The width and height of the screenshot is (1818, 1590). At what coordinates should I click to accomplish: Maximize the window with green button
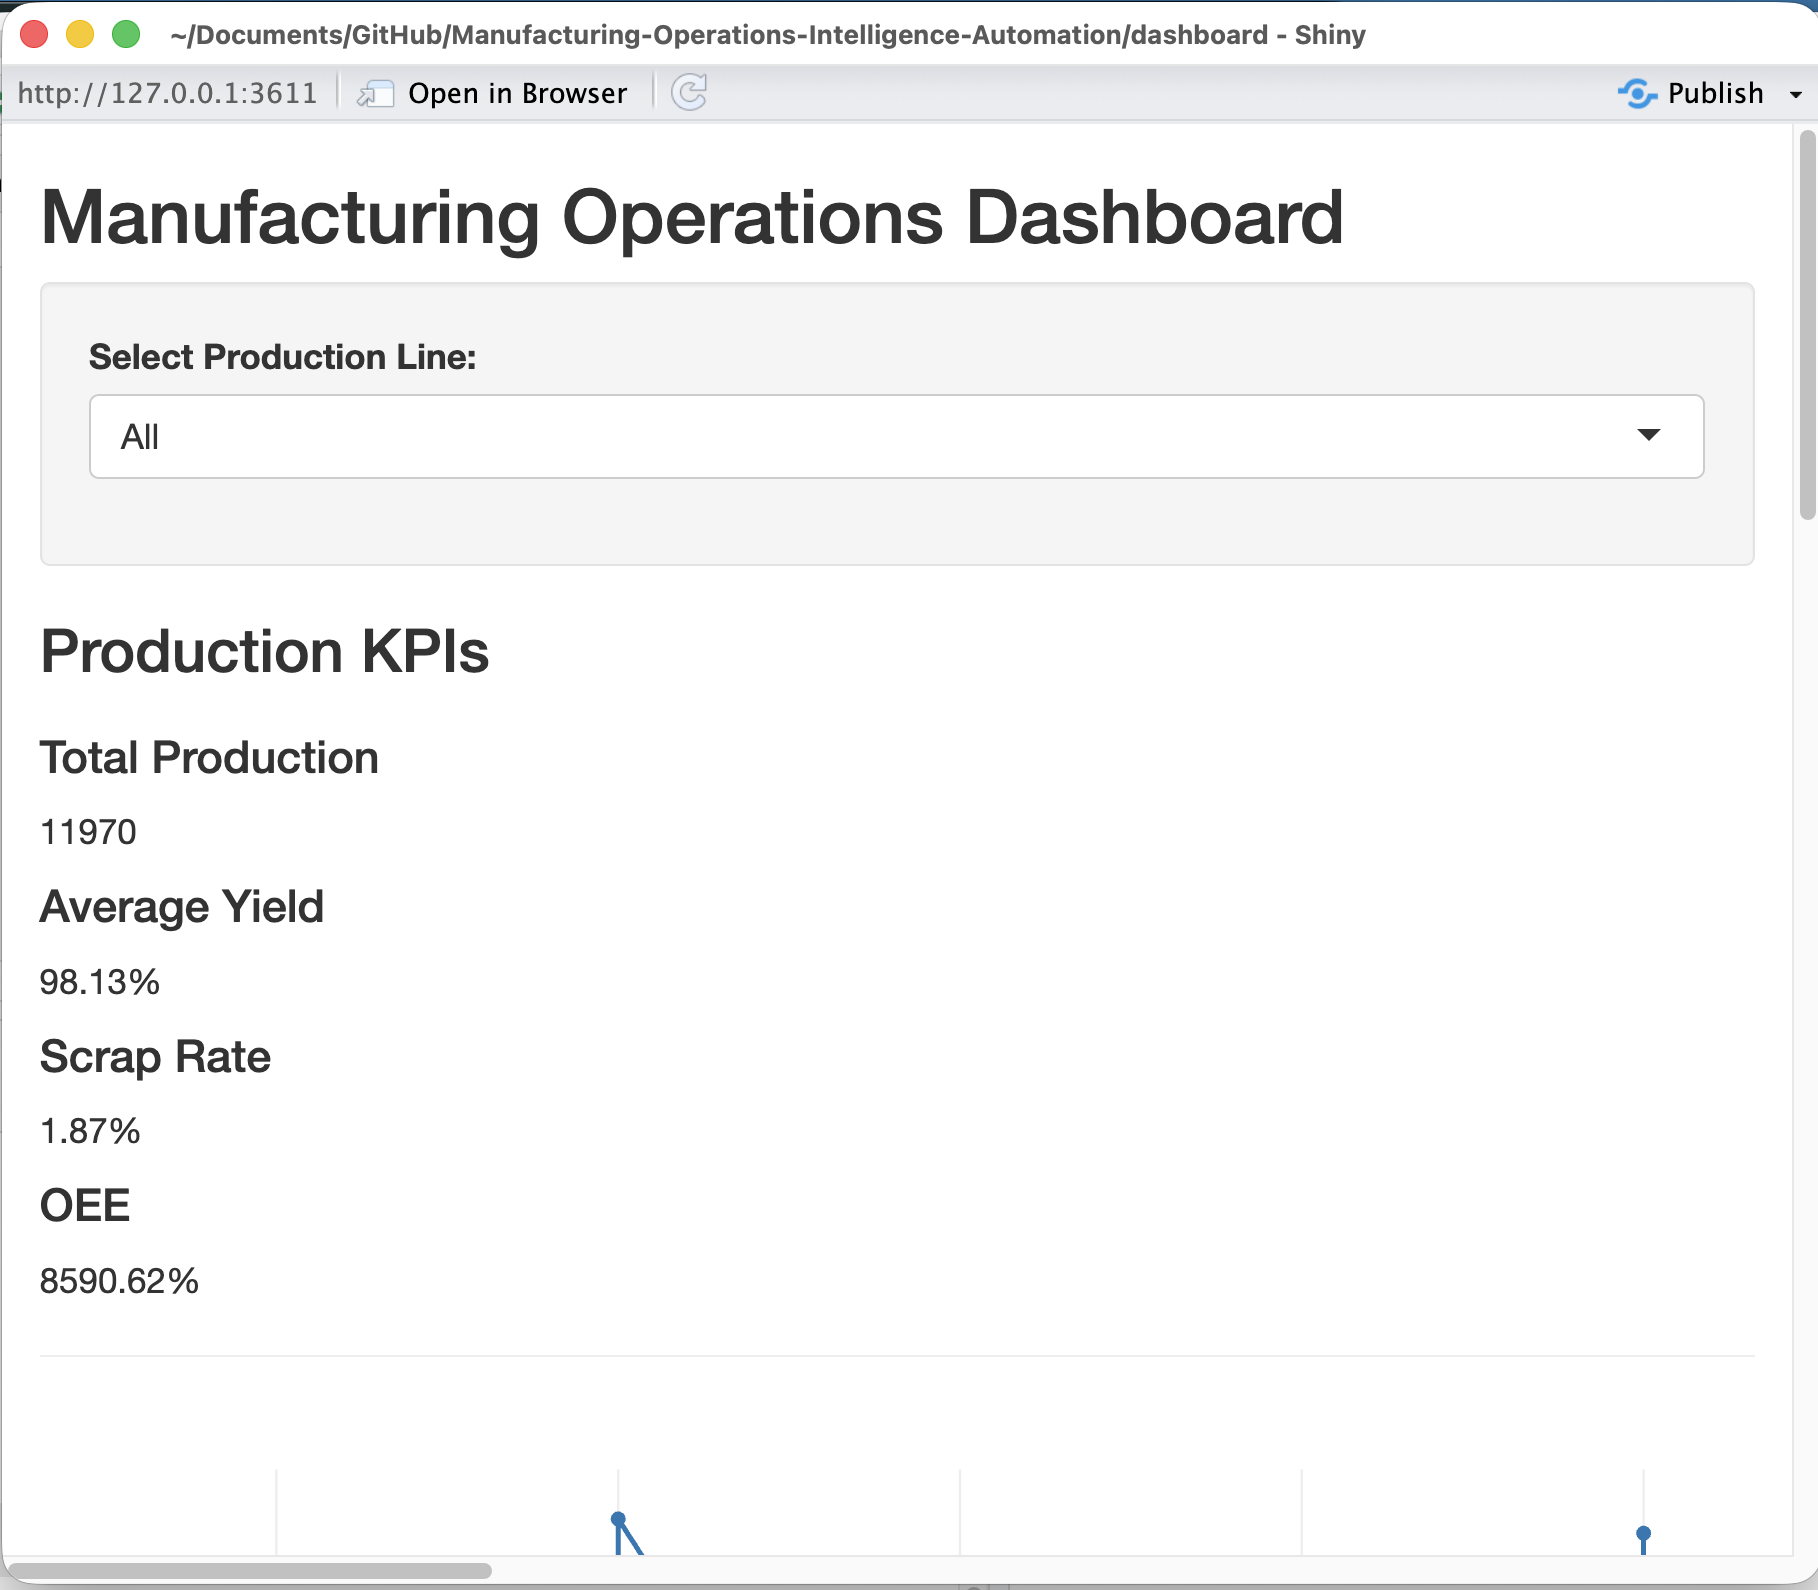[x=126, y=35]
